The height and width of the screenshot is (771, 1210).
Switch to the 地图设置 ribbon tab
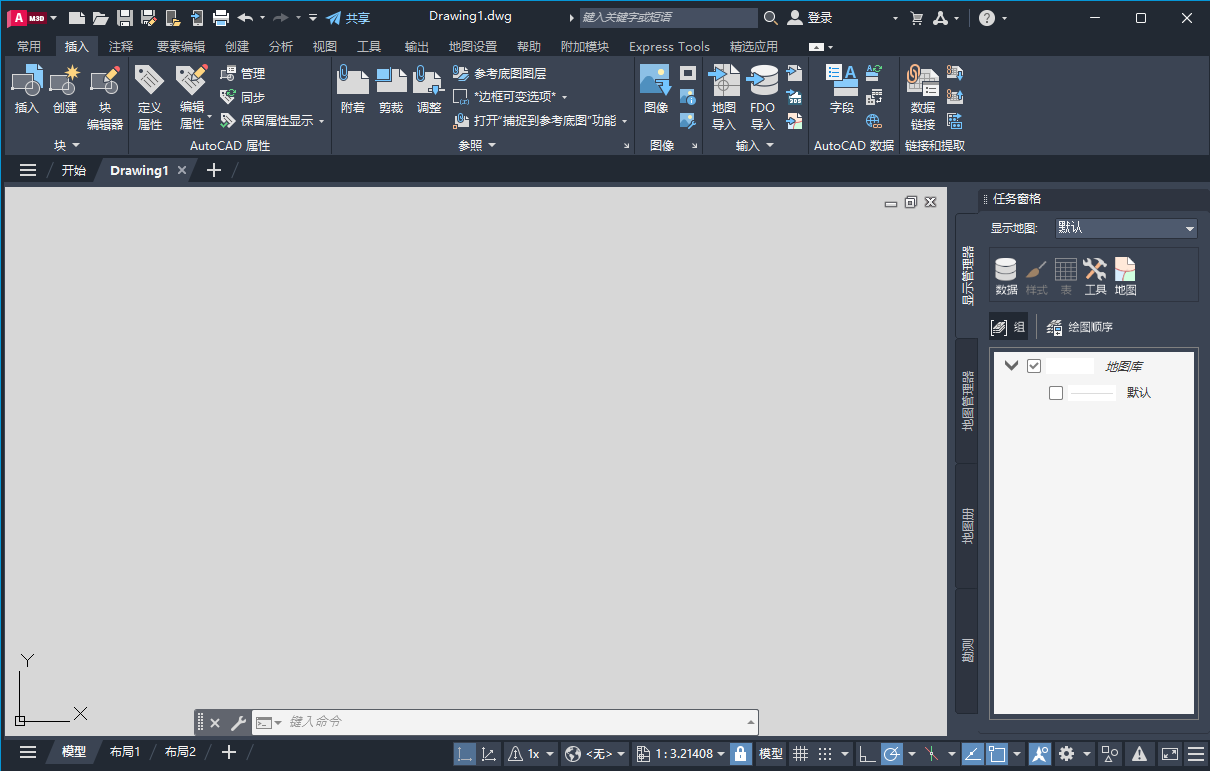pyautogui.click(x=473, y=46)
